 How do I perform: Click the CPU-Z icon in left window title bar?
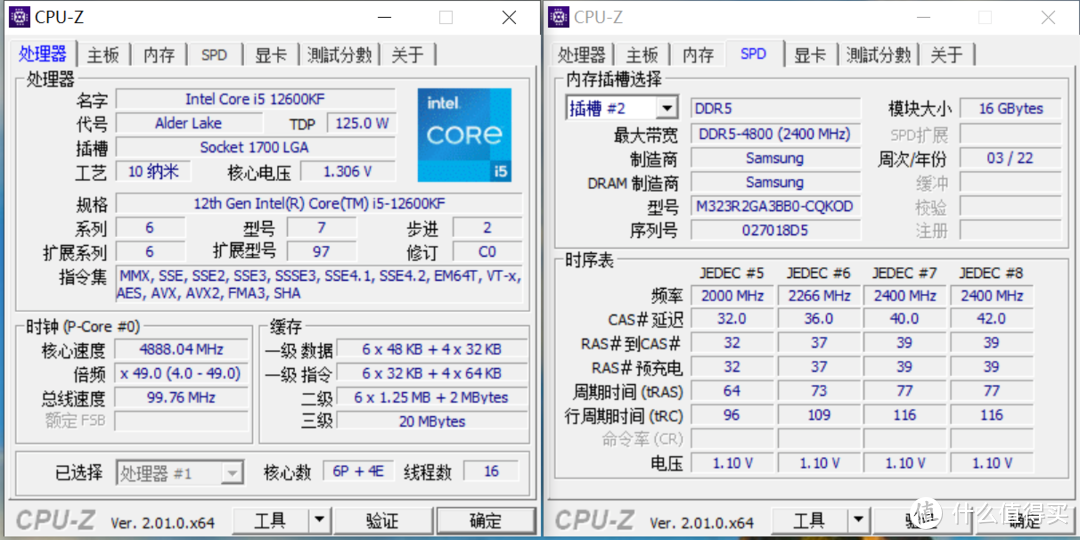(18, 17)
